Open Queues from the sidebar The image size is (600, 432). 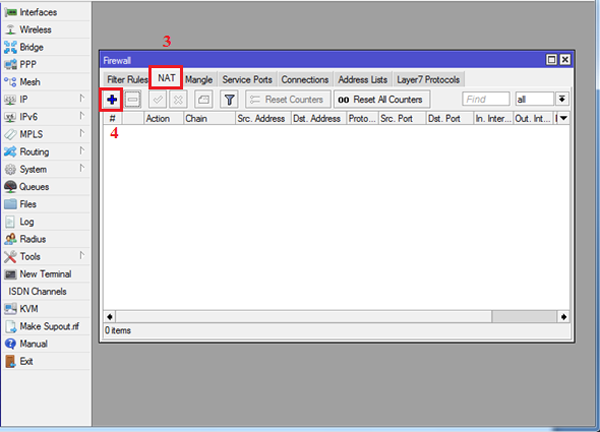point(34,187)
